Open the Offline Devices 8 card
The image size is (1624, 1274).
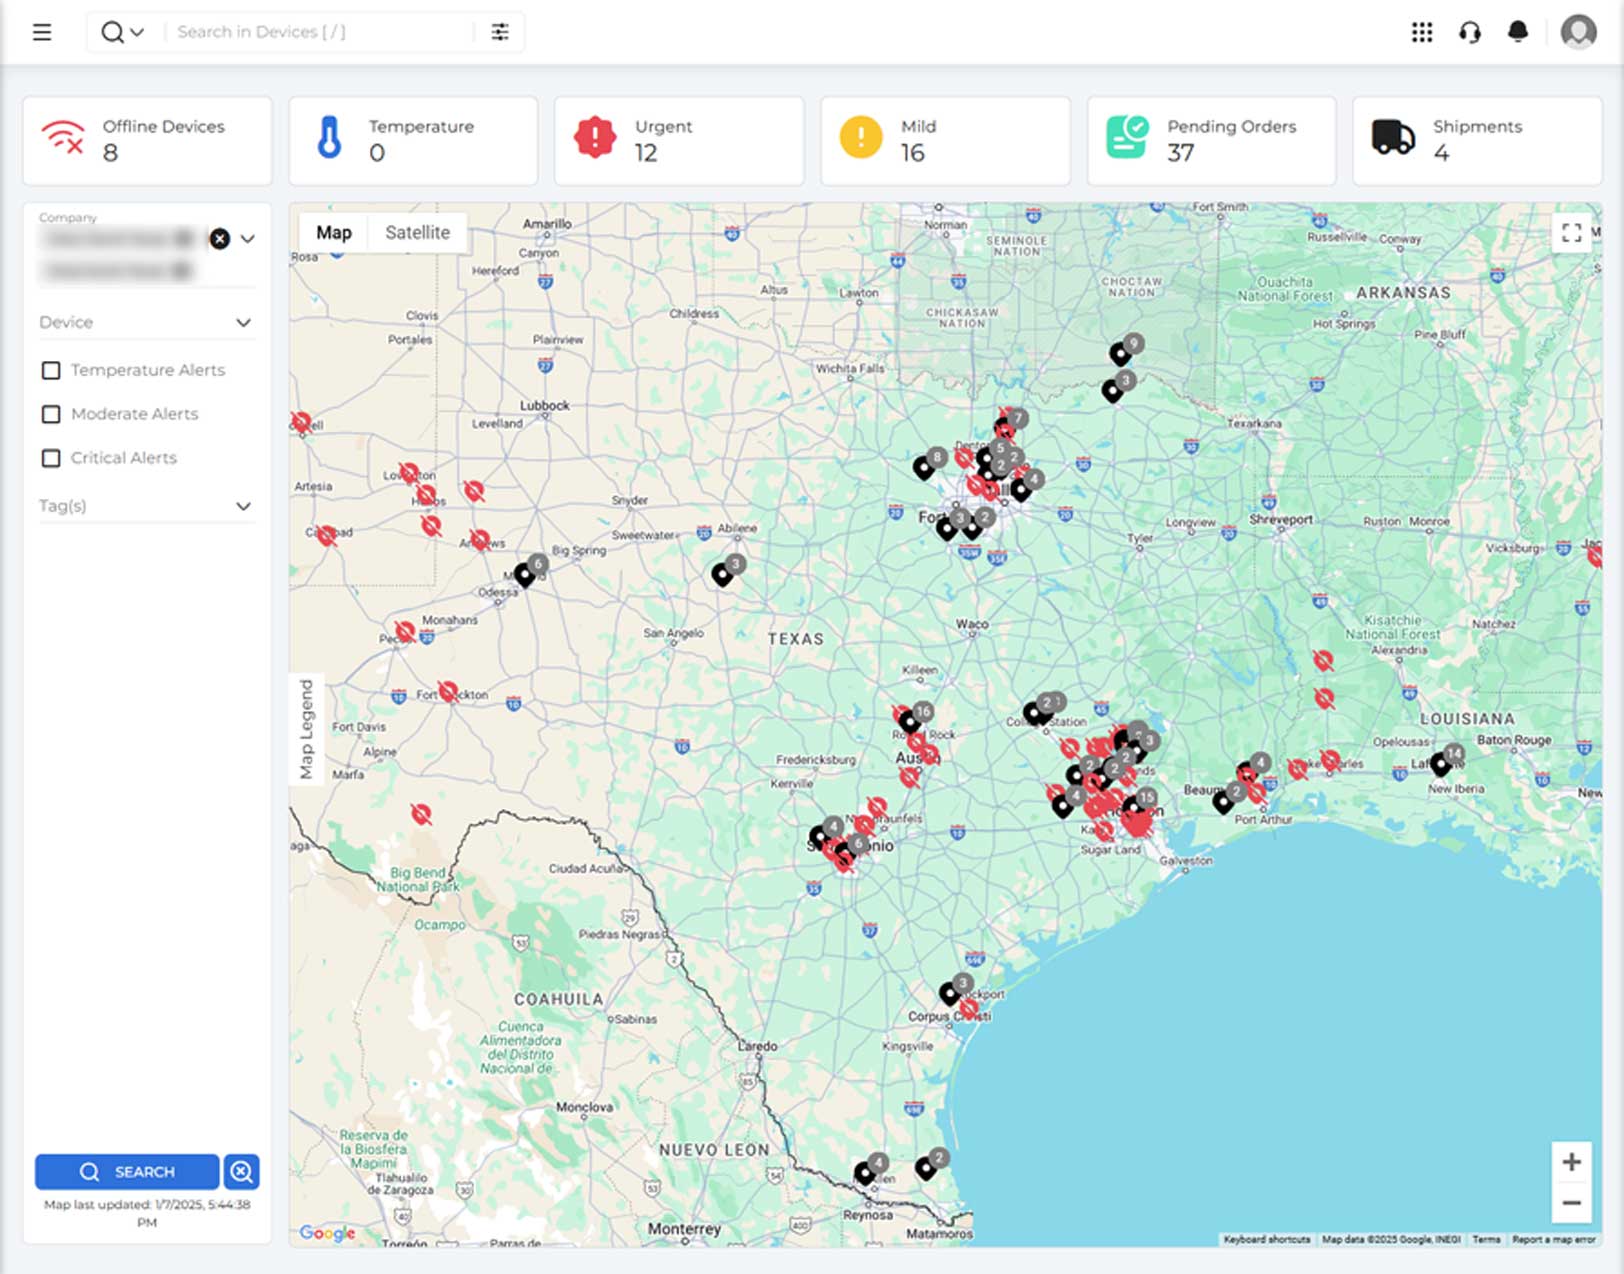[147, 141]
